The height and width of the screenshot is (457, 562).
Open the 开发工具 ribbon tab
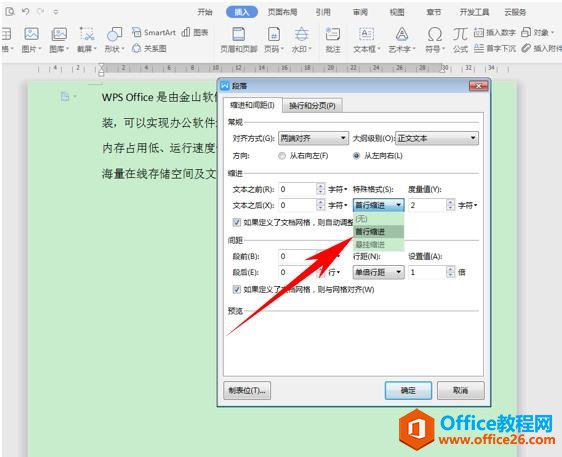(474, 12)
